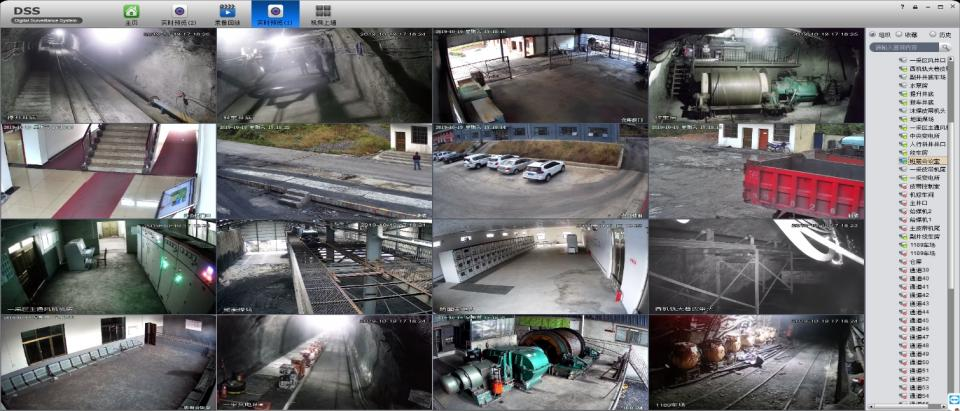The width and height of the screenshot is (960, 412).
Task: Click the 实时预览(2) live preview icon
Action: [x=179, y=12]
